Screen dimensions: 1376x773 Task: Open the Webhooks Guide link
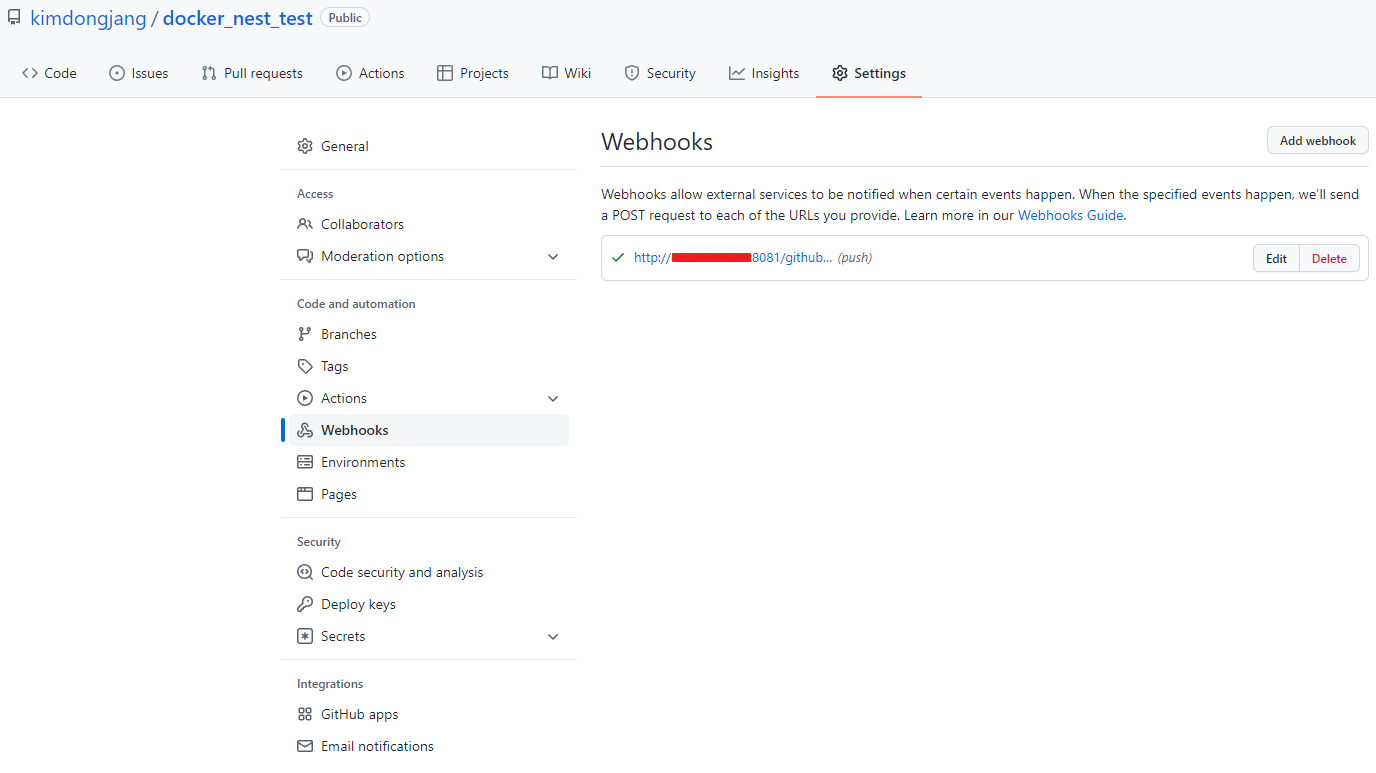[x=1071, y=215]
